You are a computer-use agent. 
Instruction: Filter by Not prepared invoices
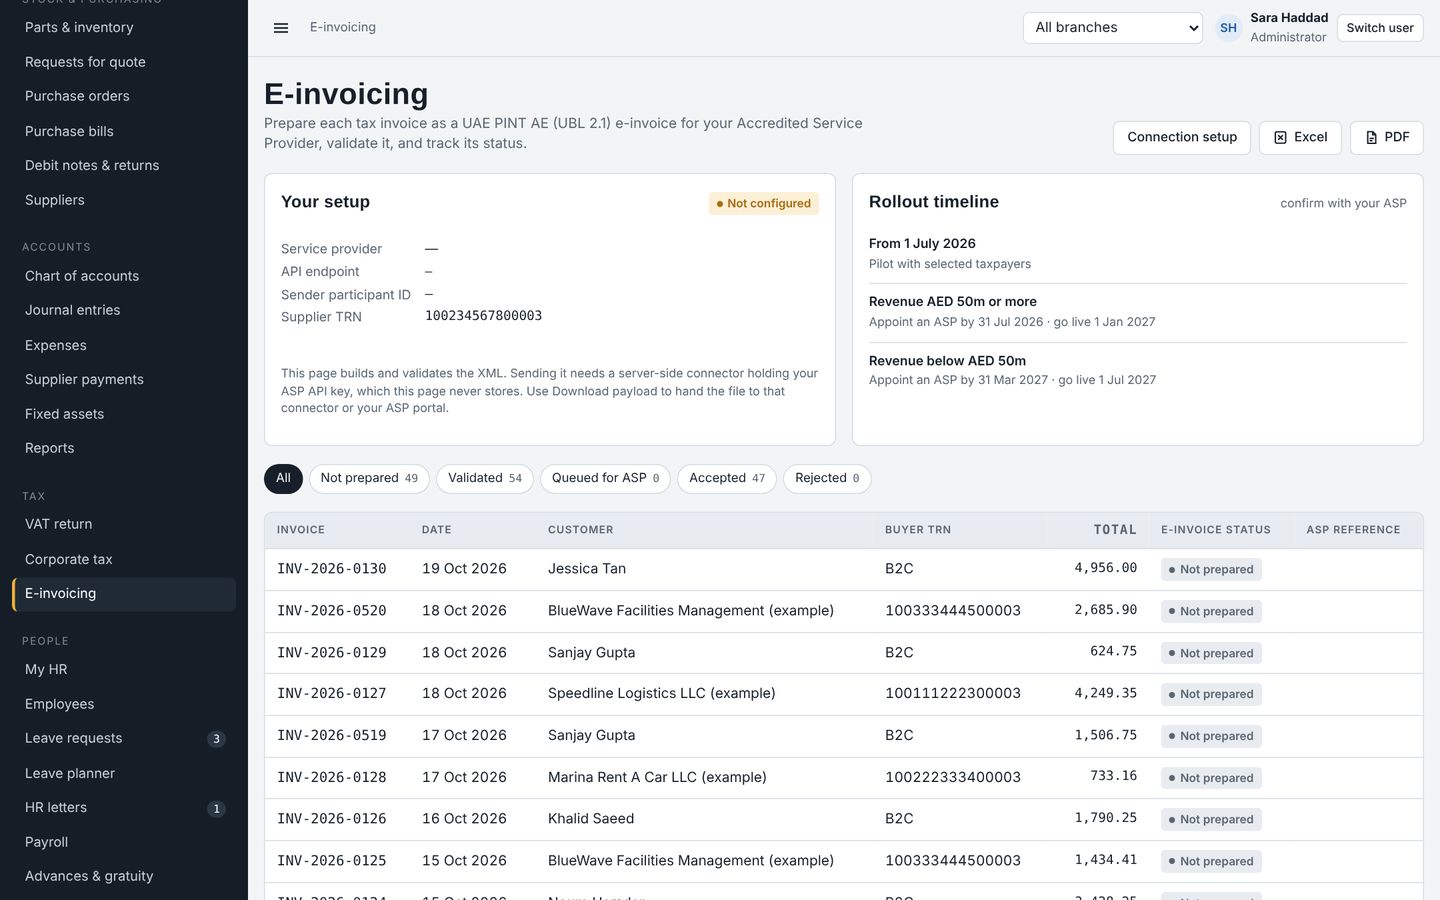pos(369,478)
